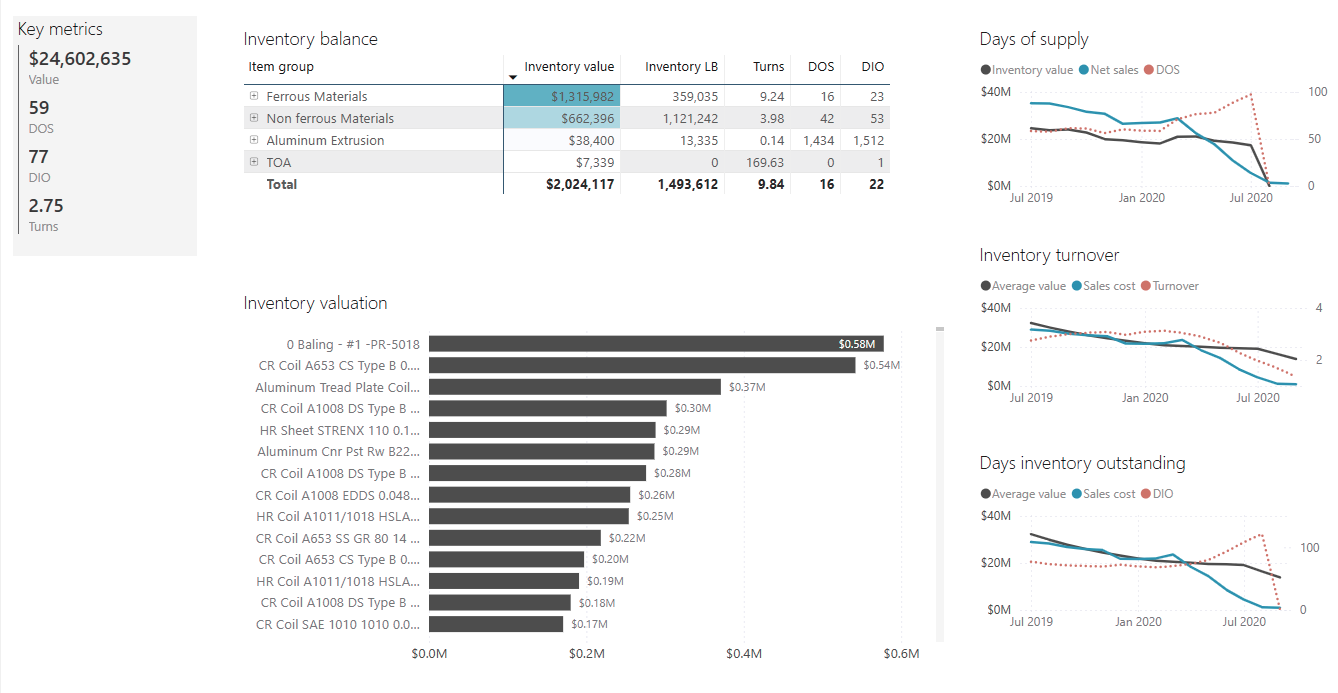Viewport: 1338px width, 693px height.
Task: Click the Aluminum Tread Plate Coil bar
Action: (x=575, y=387)
